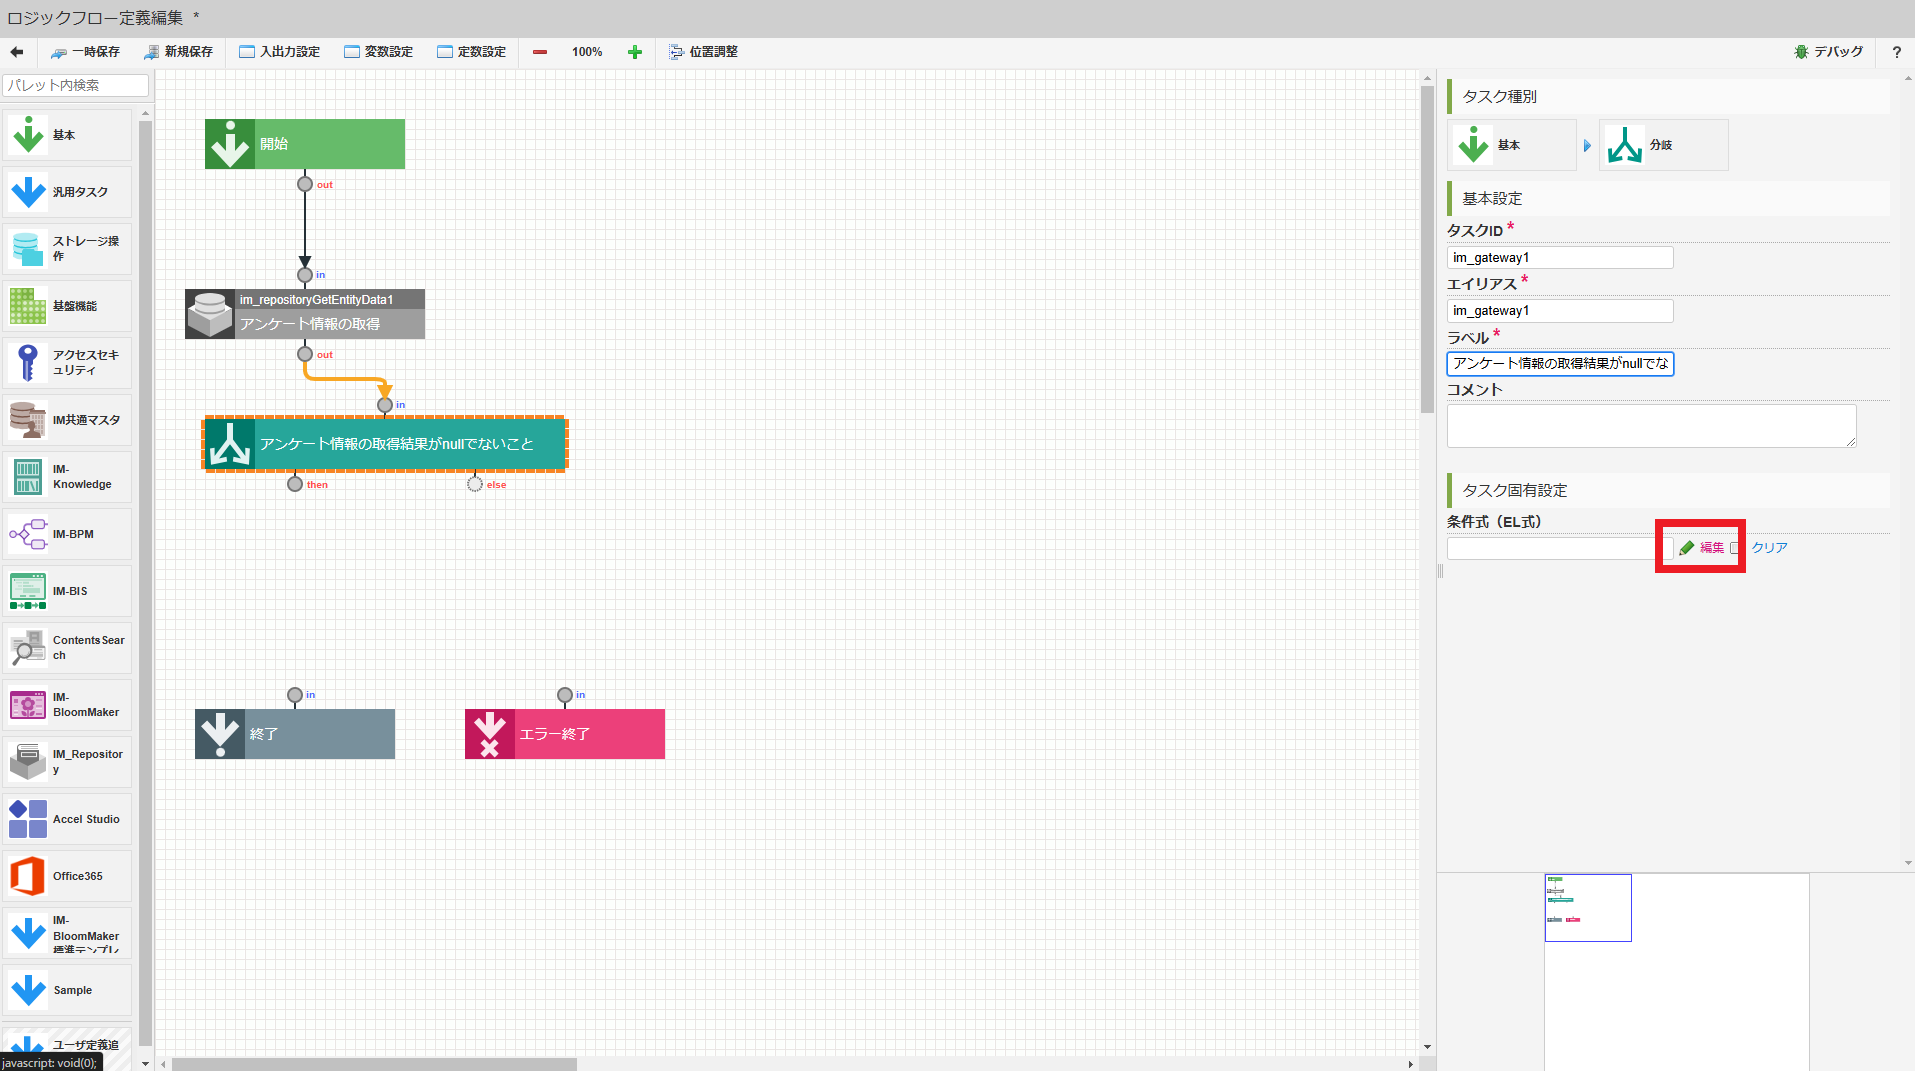Click the minimap thumbnail in the corner
1915x1071 pixels.
click(x=1588, y=907)
